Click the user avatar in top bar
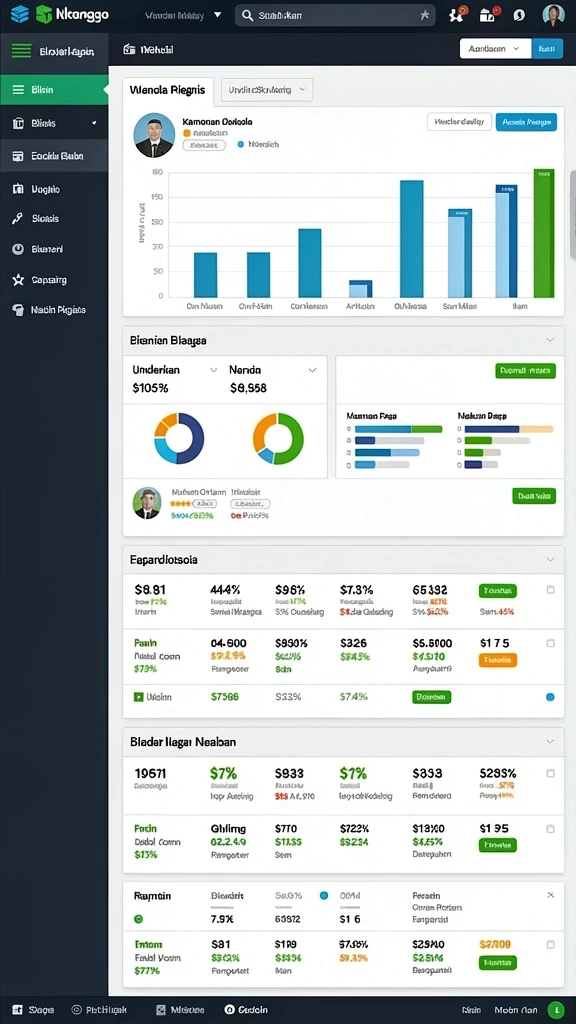This screenshot has width=576, height=1024. point(553,14)
